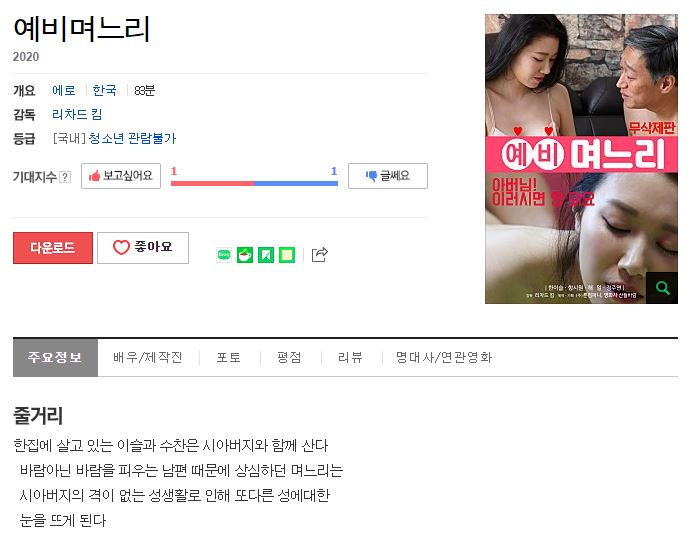The height and width of the screenshot is (550, 693).
Task: Click the director link 리차드 킴
Action: pos(77,115)
